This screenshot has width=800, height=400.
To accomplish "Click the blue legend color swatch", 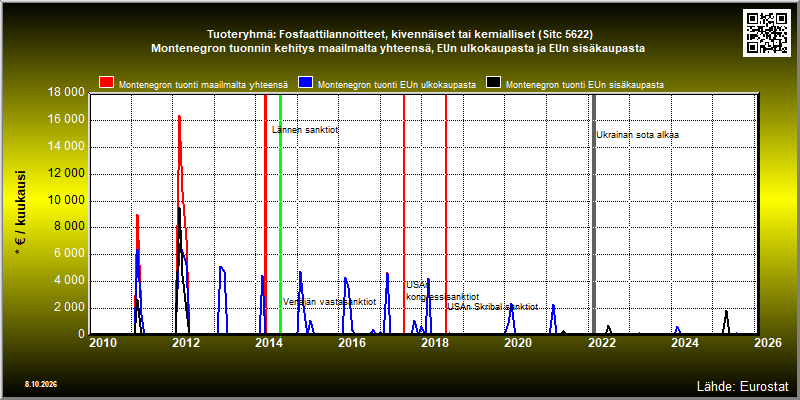I will click(305, 84).
